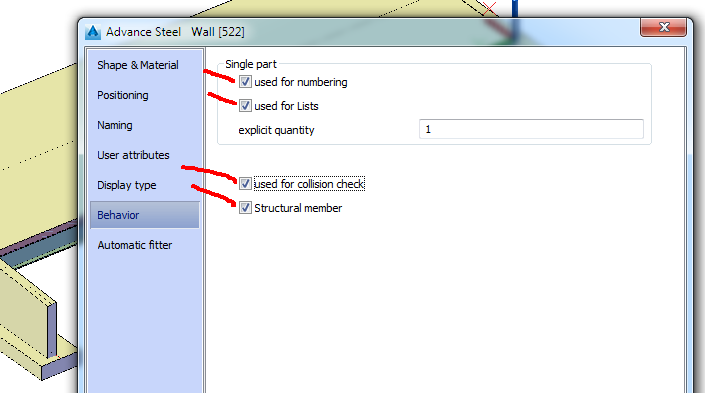Click the red X marker in model view
Screen dimensions: 705x393
[490, 8]
